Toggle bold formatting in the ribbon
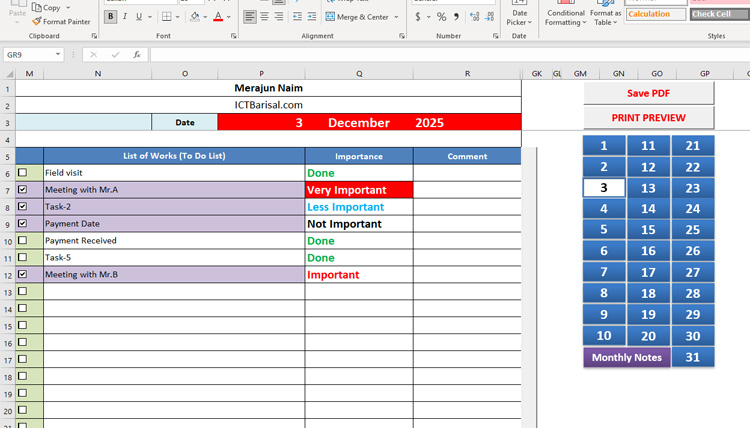 [x=110, y=17]
